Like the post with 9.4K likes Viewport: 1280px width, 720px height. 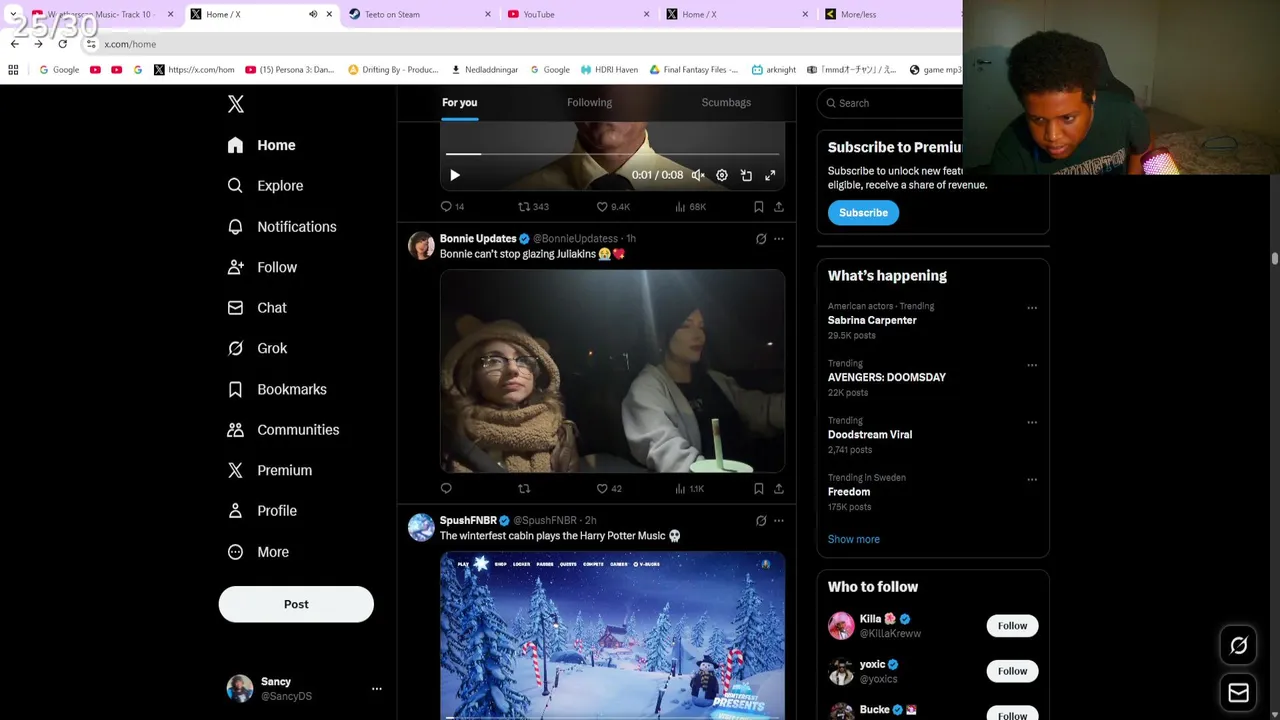(x=613, y=207)
